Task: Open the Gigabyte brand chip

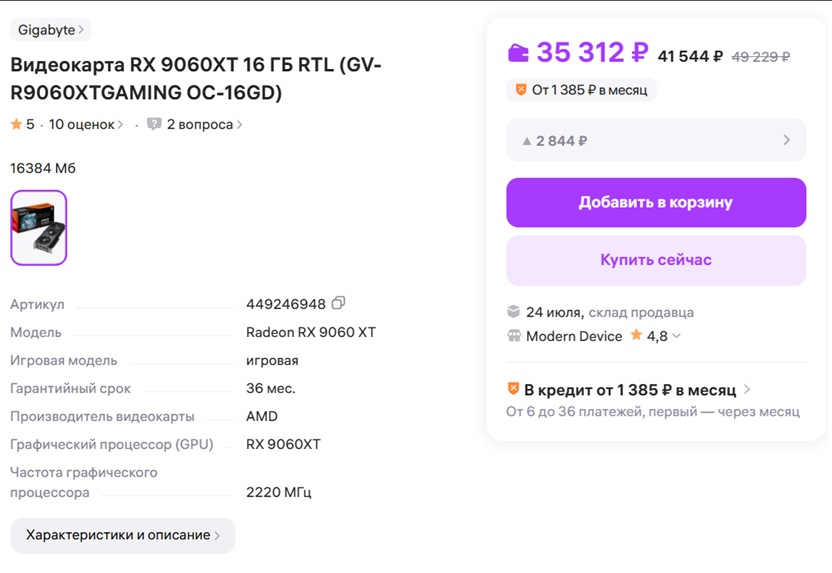Action: (x=50, y=30)
